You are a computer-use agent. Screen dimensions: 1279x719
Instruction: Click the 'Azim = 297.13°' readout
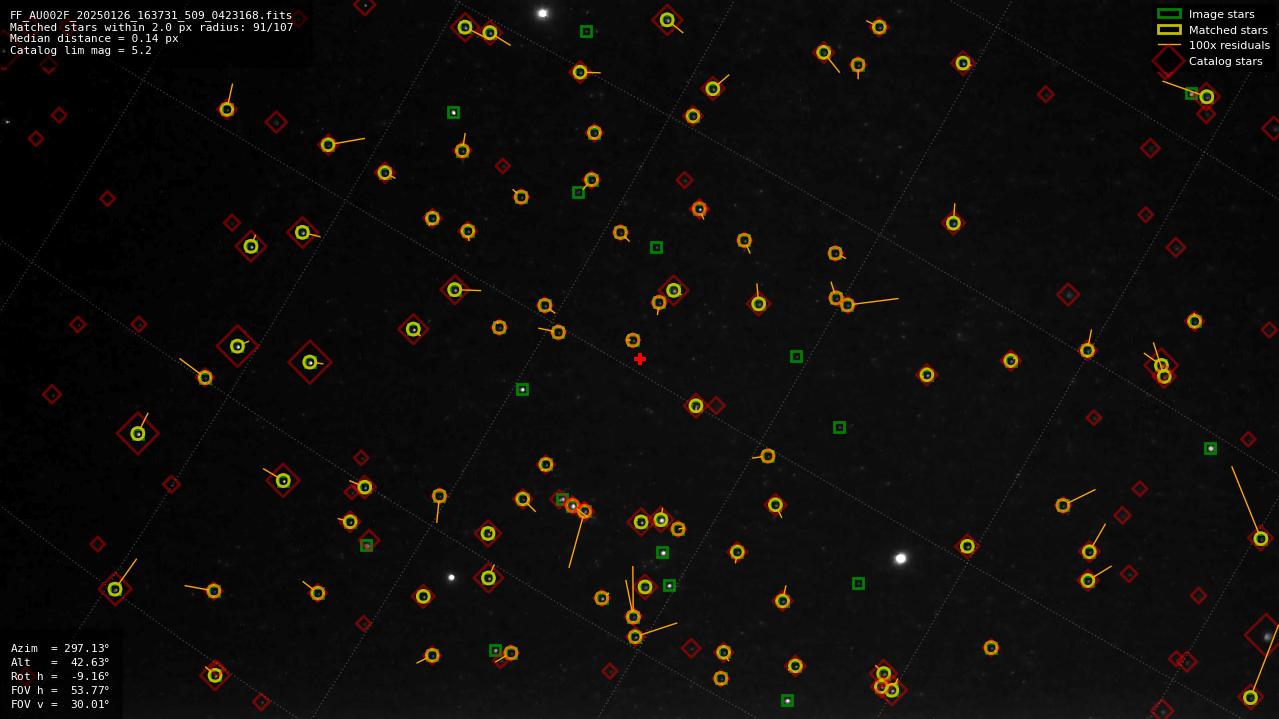[60, 648]
